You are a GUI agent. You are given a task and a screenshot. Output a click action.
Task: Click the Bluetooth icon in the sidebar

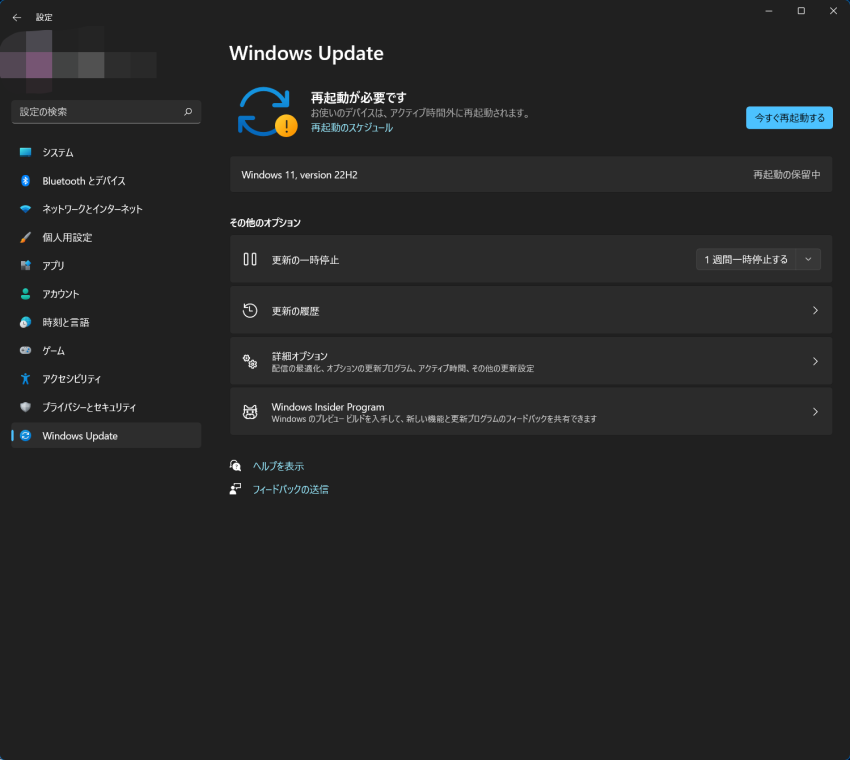tap(25, 181)
